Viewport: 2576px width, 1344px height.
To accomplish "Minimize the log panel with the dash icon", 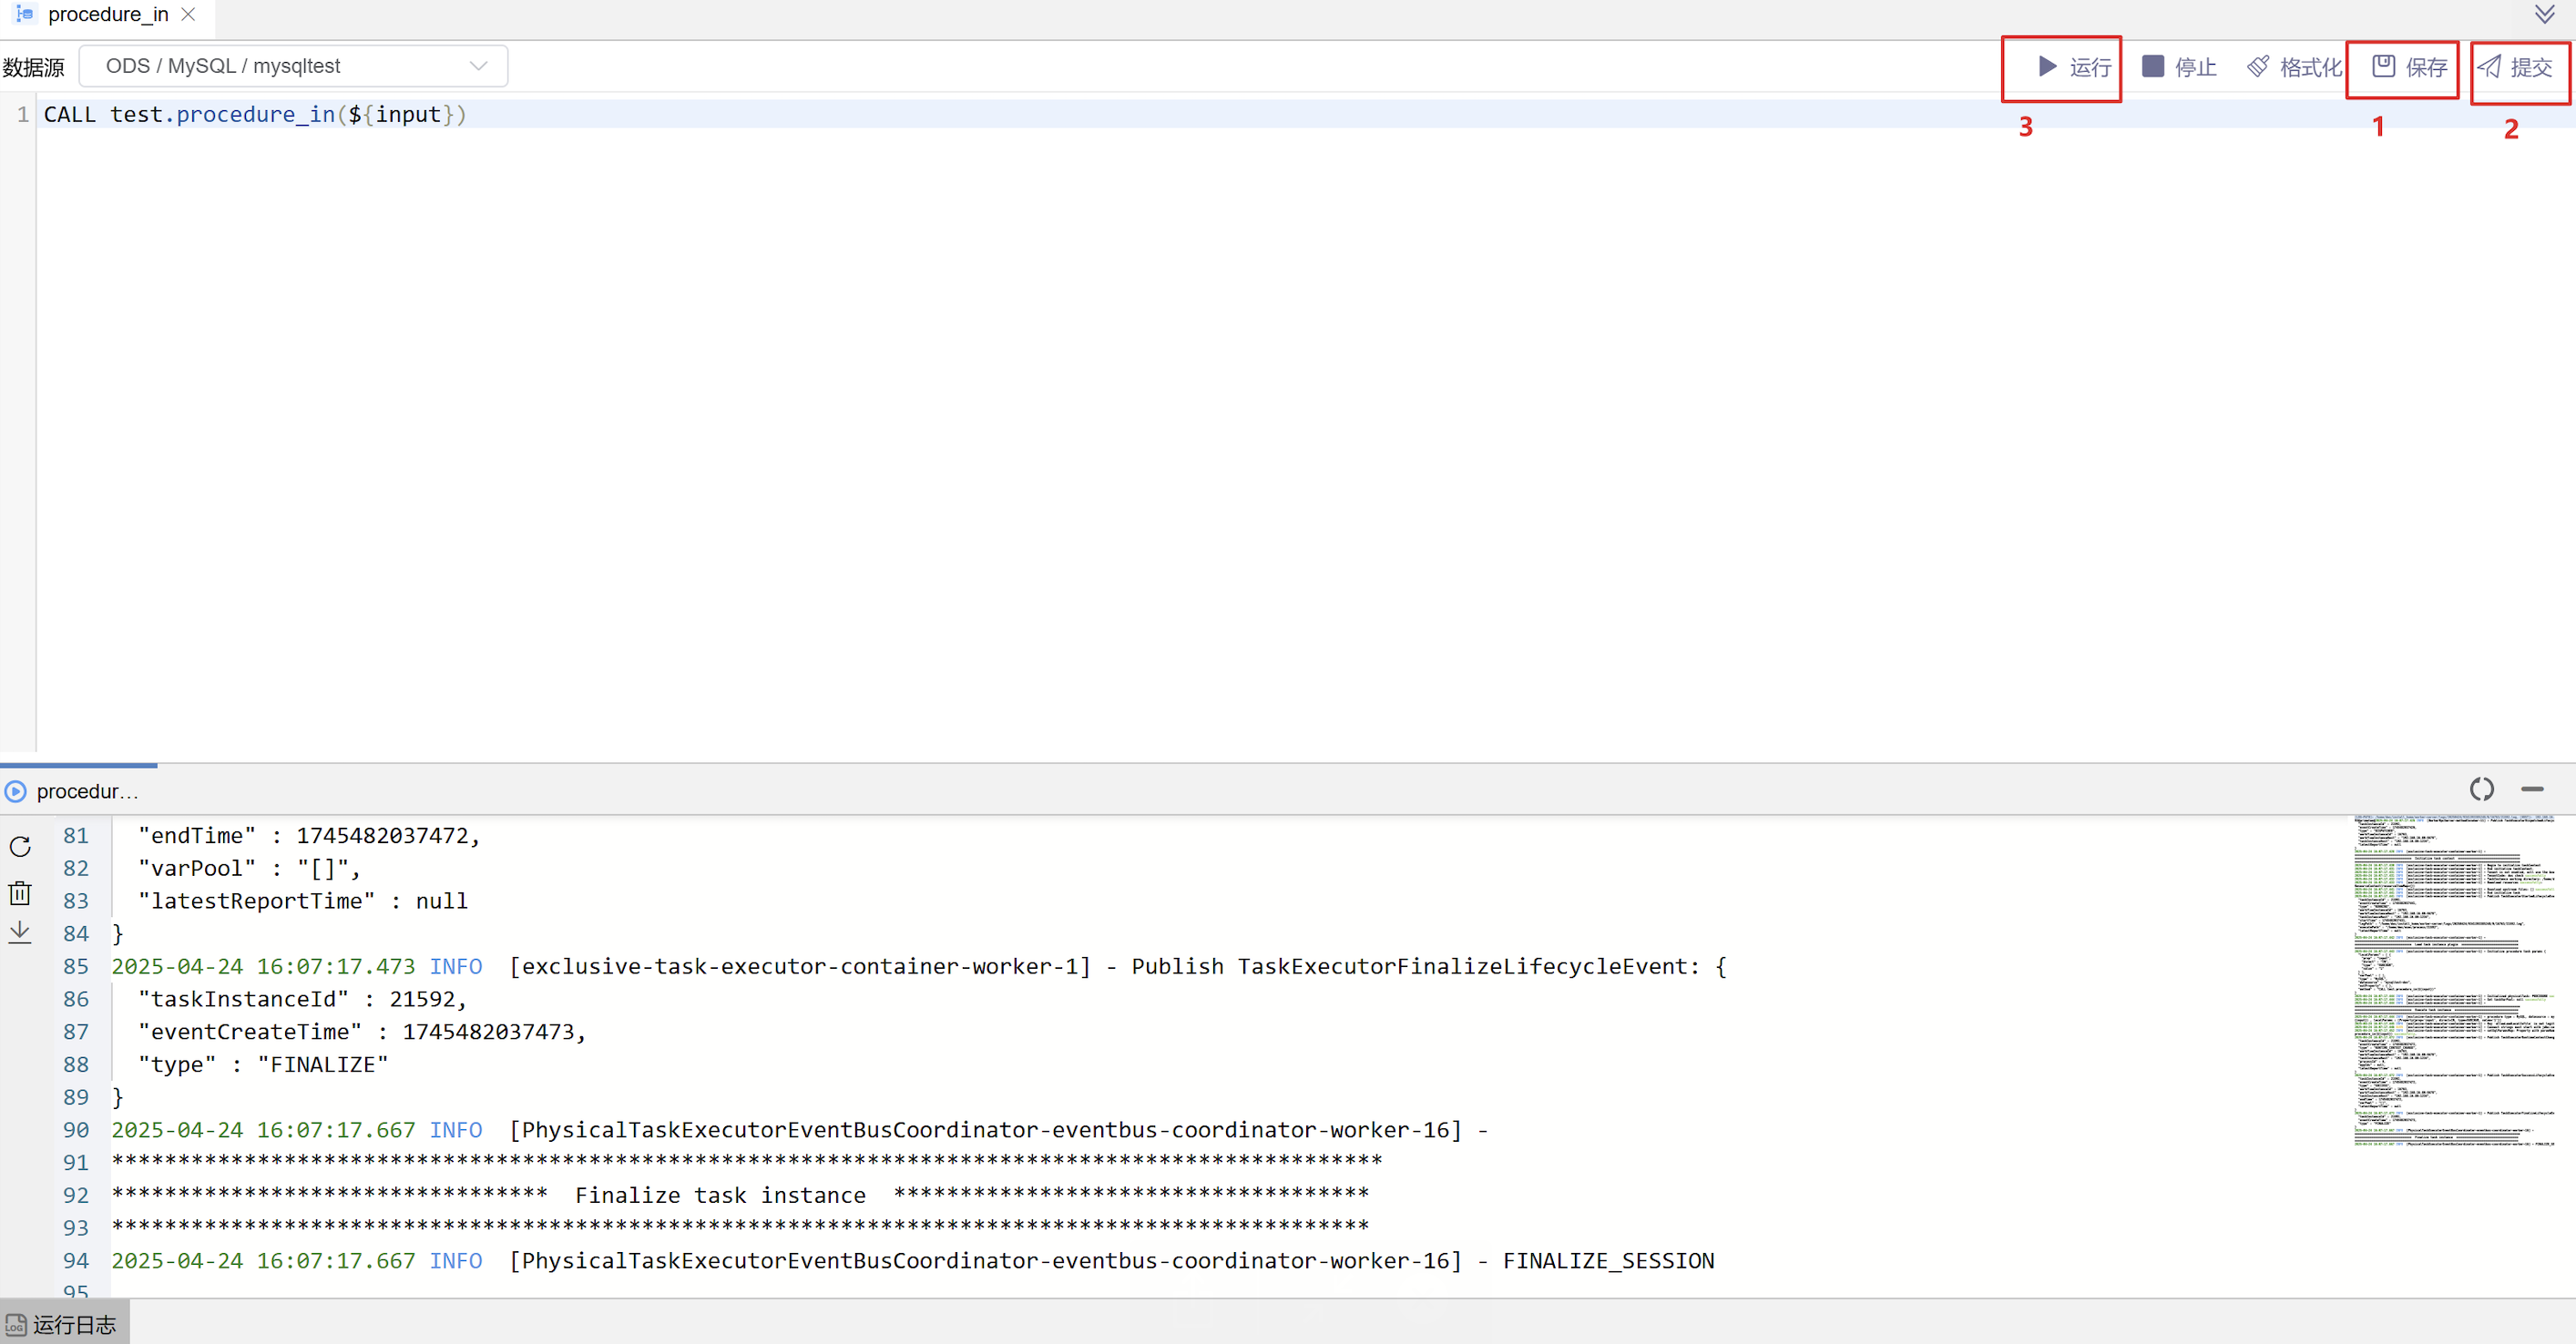I will point(2531,789).
